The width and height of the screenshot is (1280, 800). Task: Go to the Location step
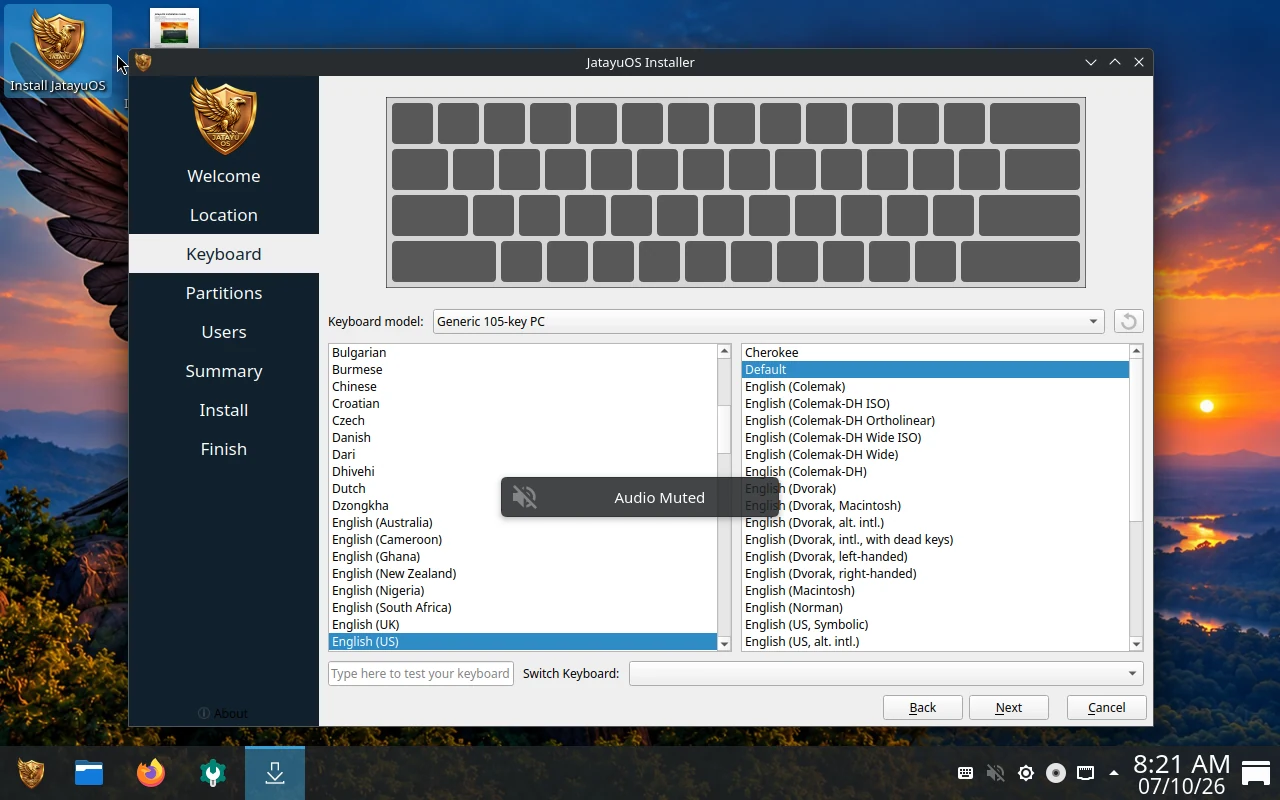click(224, 215)
